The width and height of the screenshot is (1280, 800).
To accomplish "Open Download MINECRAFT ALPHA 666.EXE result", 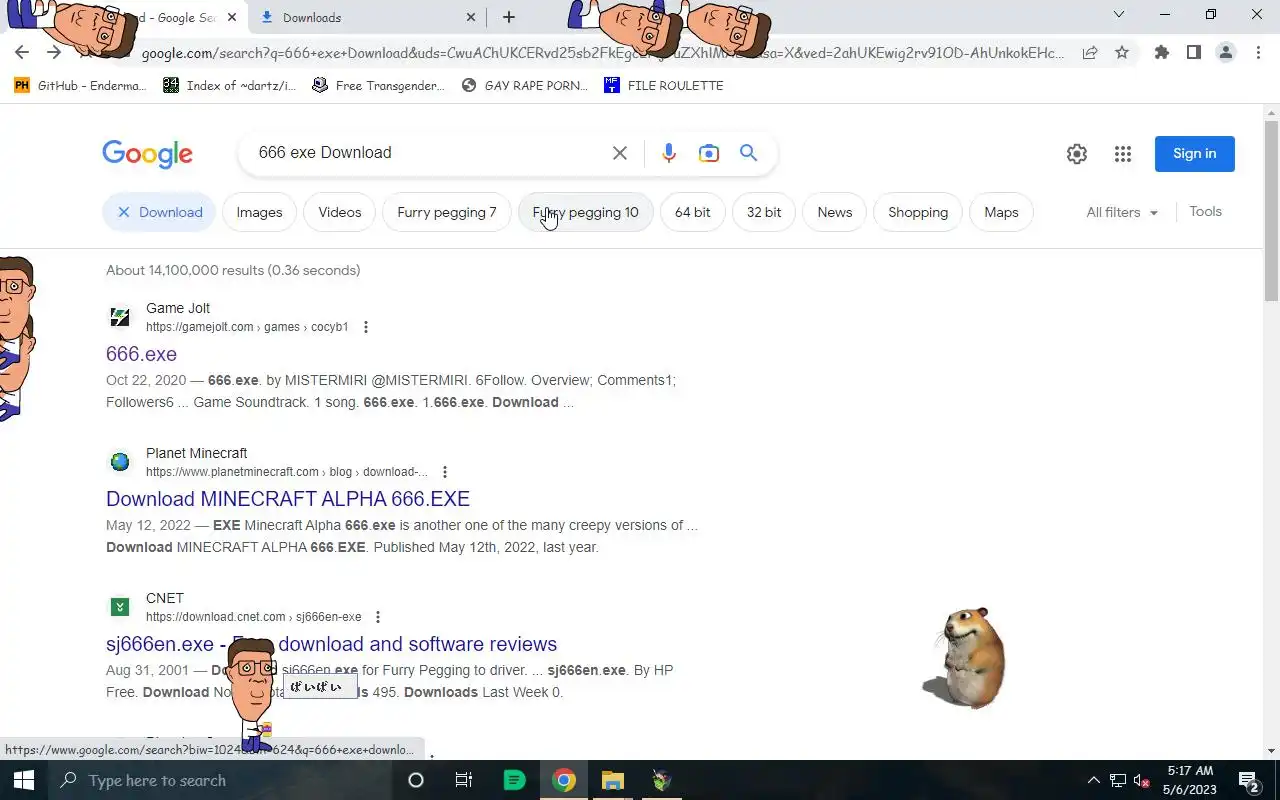I will (x=288, y=499).
